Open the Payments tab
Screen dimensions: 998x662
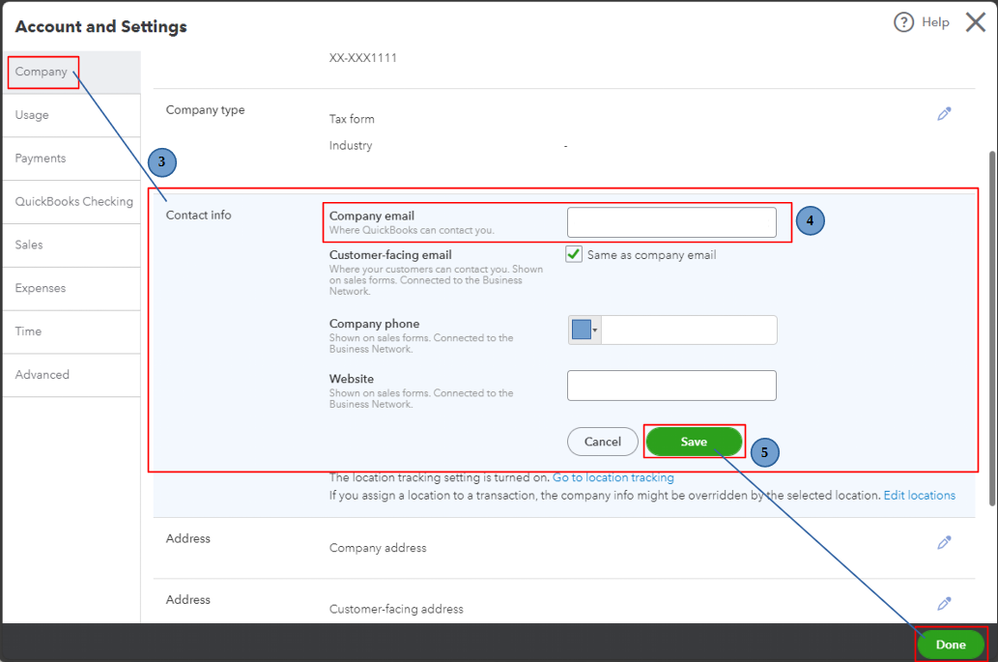point(71,158)
